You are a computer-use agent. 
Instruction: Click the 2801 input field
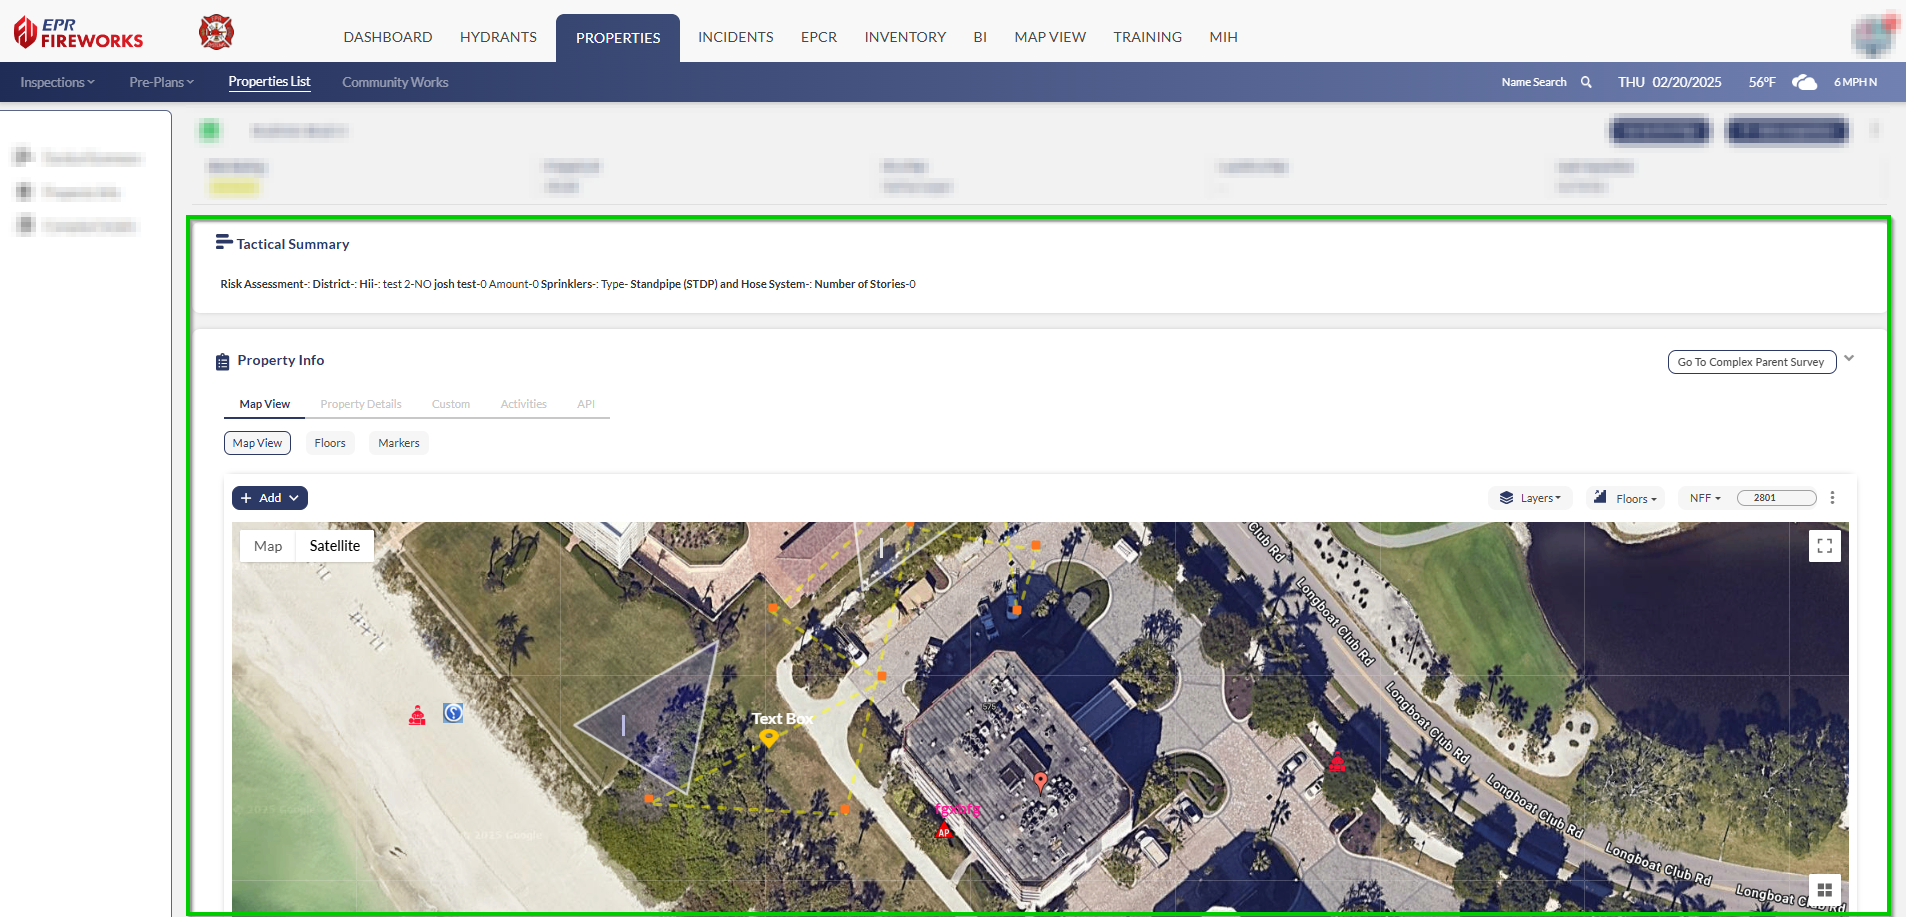[1776, 498]
